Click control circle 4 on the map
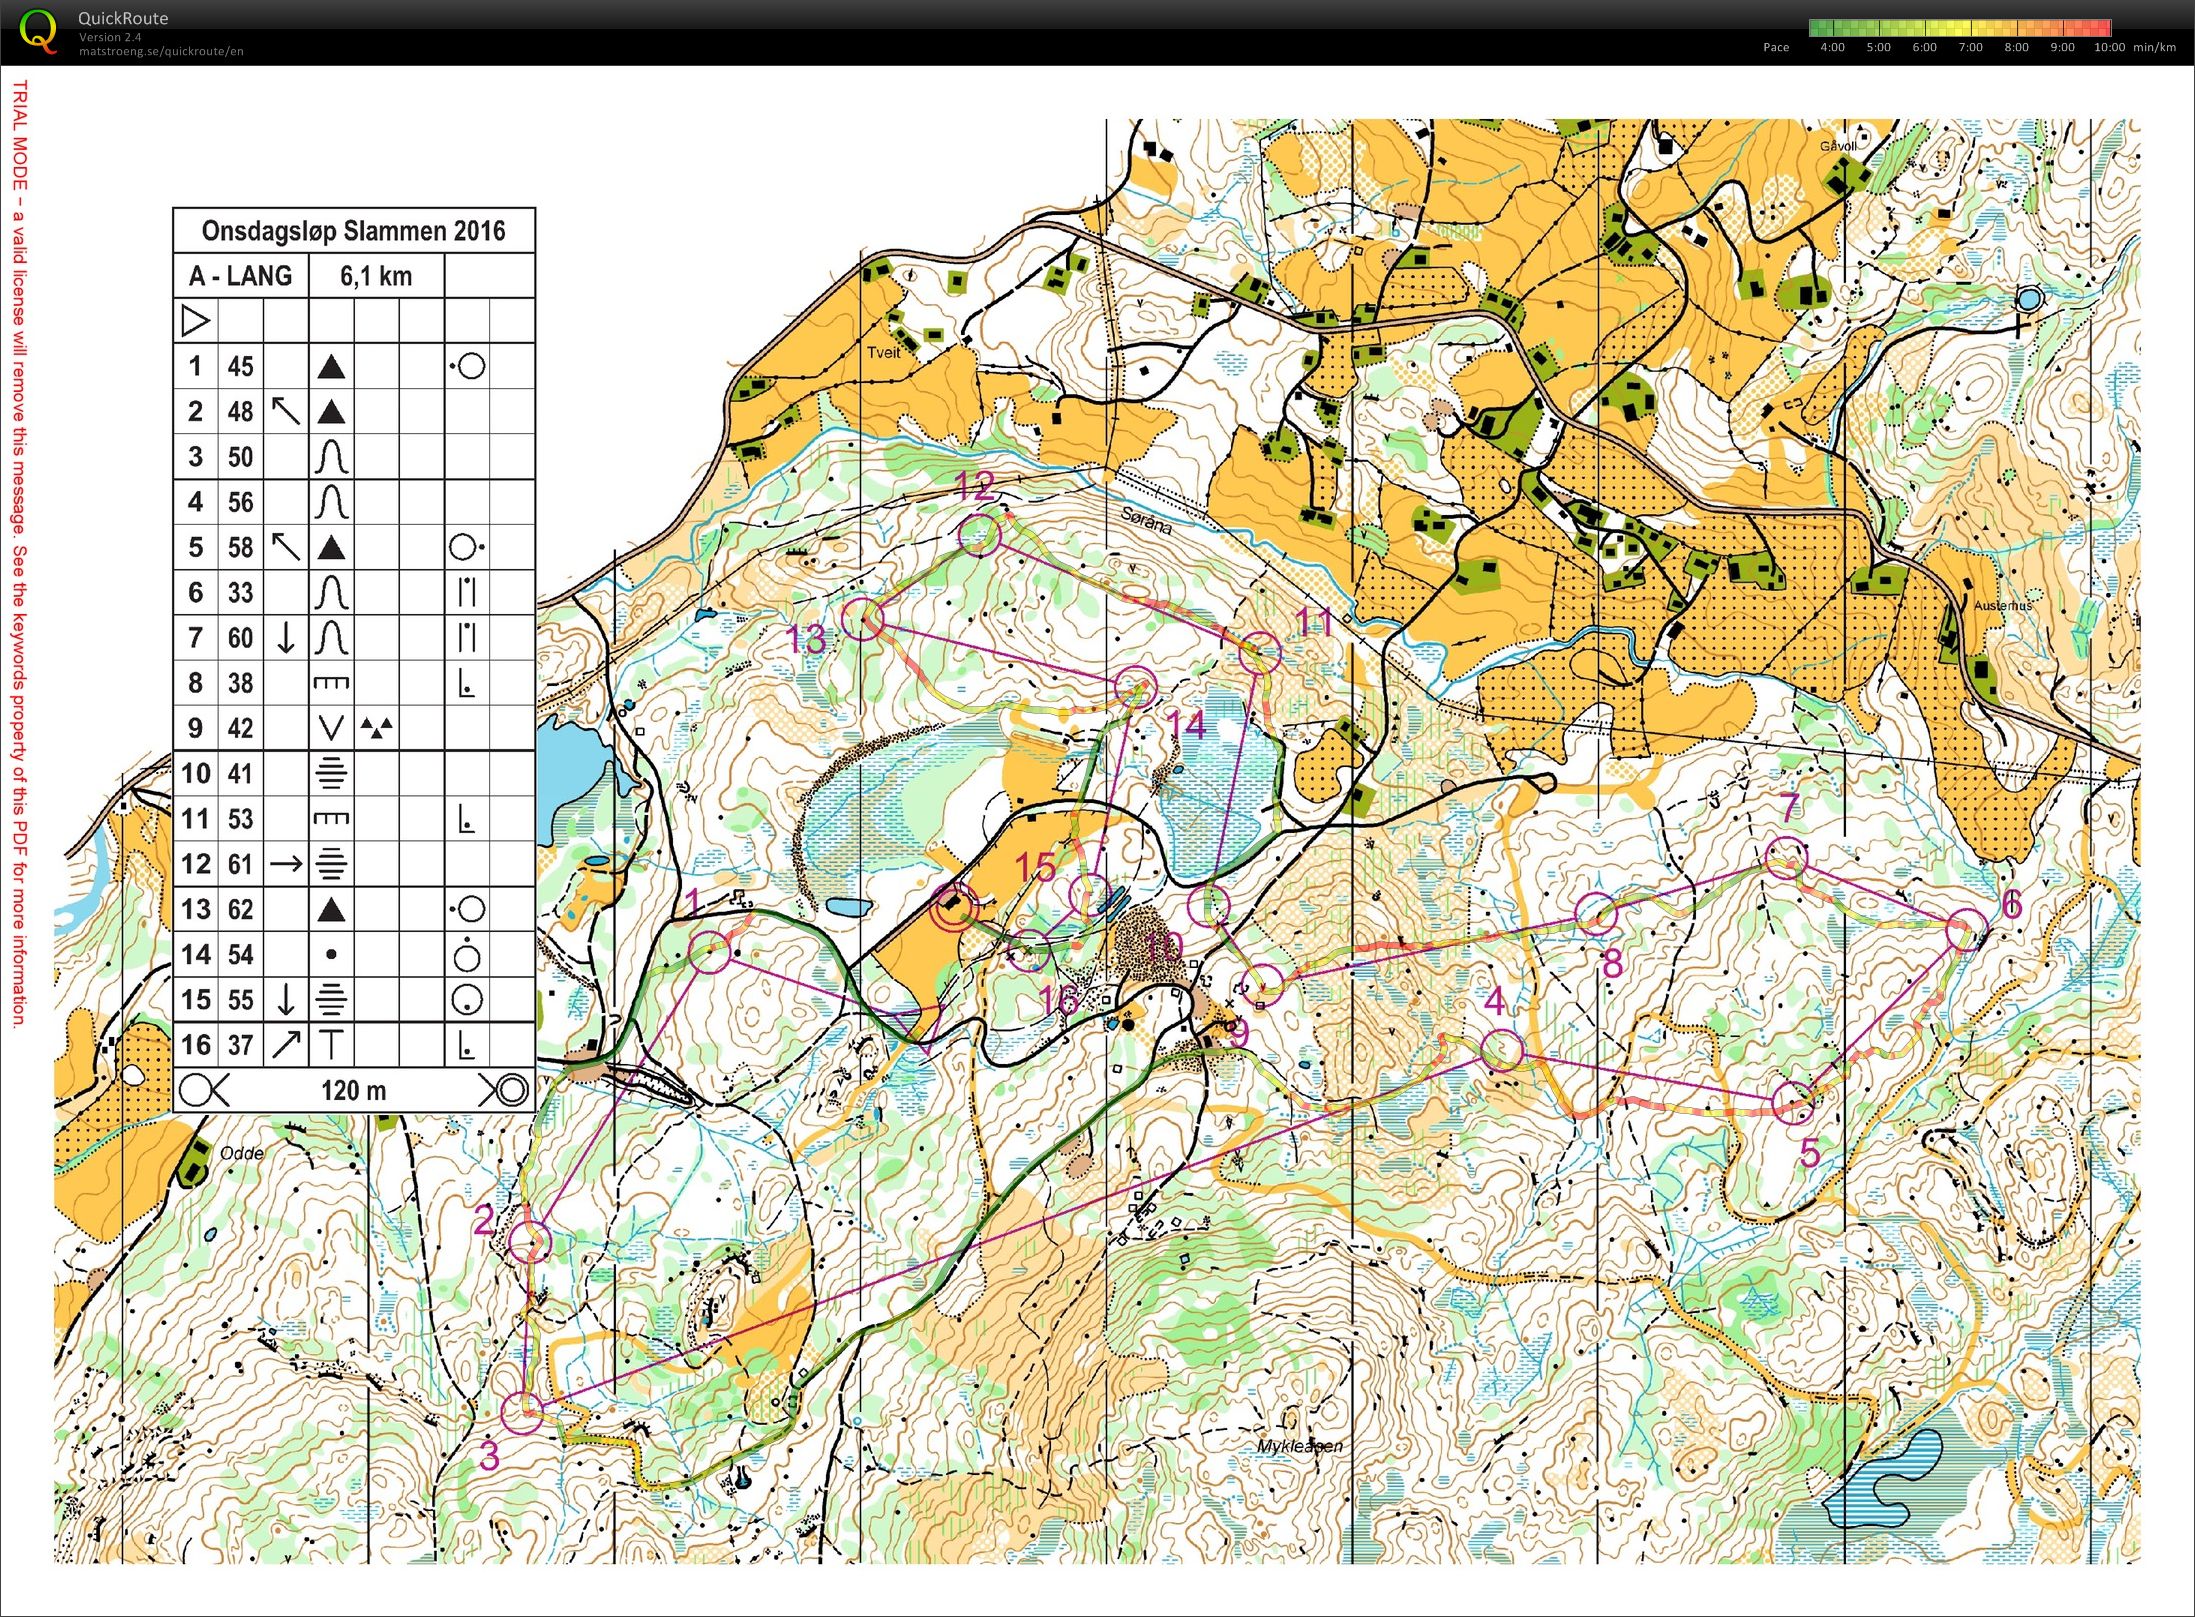The image size is (2195, 1617). tap(1501, 1051)
